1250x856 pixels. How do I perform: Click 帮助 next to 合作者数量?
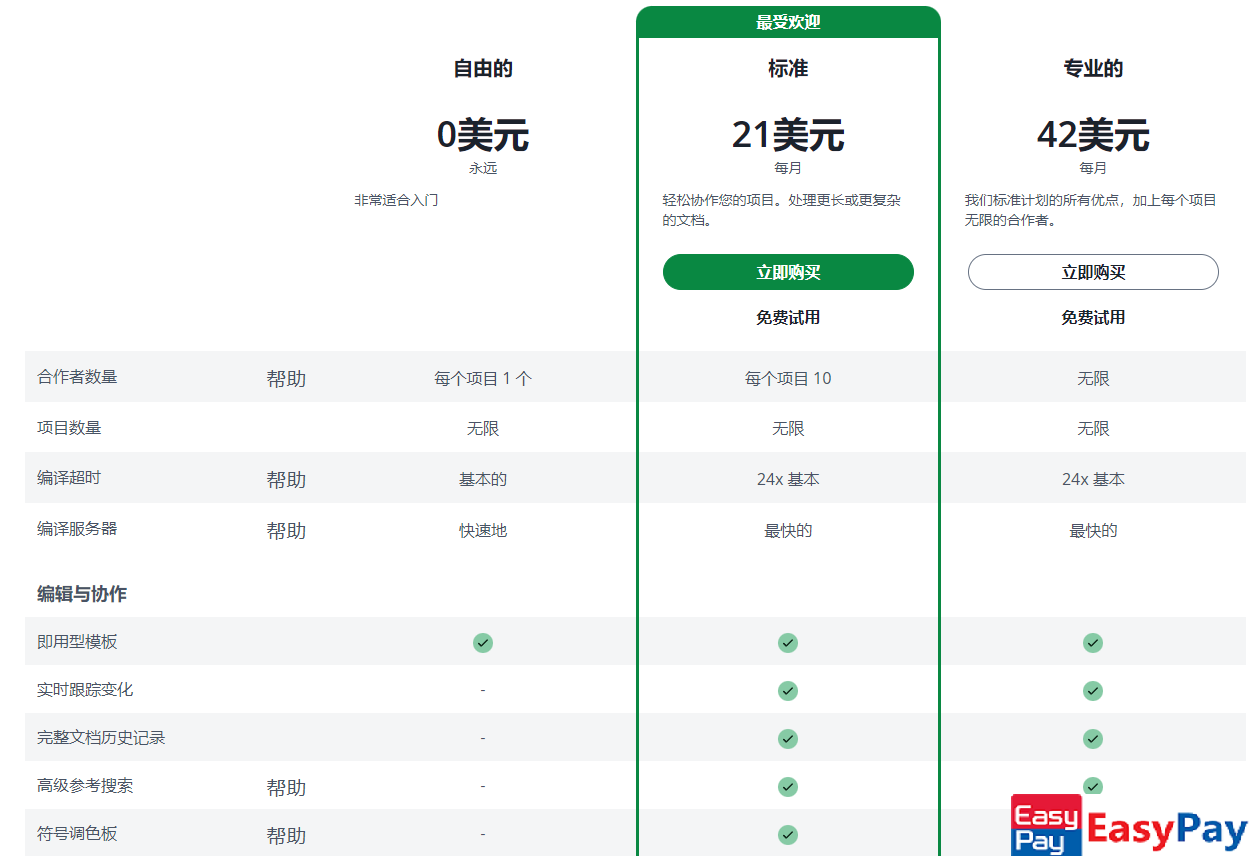click(286, 379)
